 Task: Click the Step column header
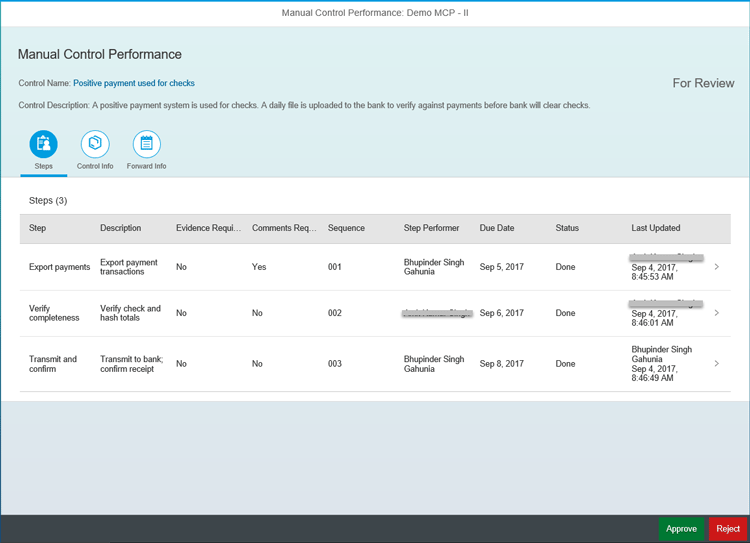coord(37,228)
